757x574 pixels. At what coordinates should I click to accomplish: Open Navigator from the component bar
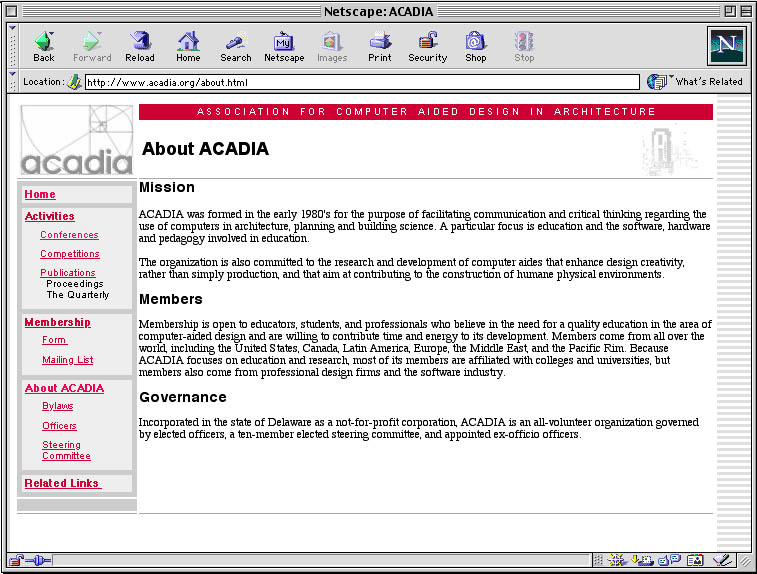[617, 560]
